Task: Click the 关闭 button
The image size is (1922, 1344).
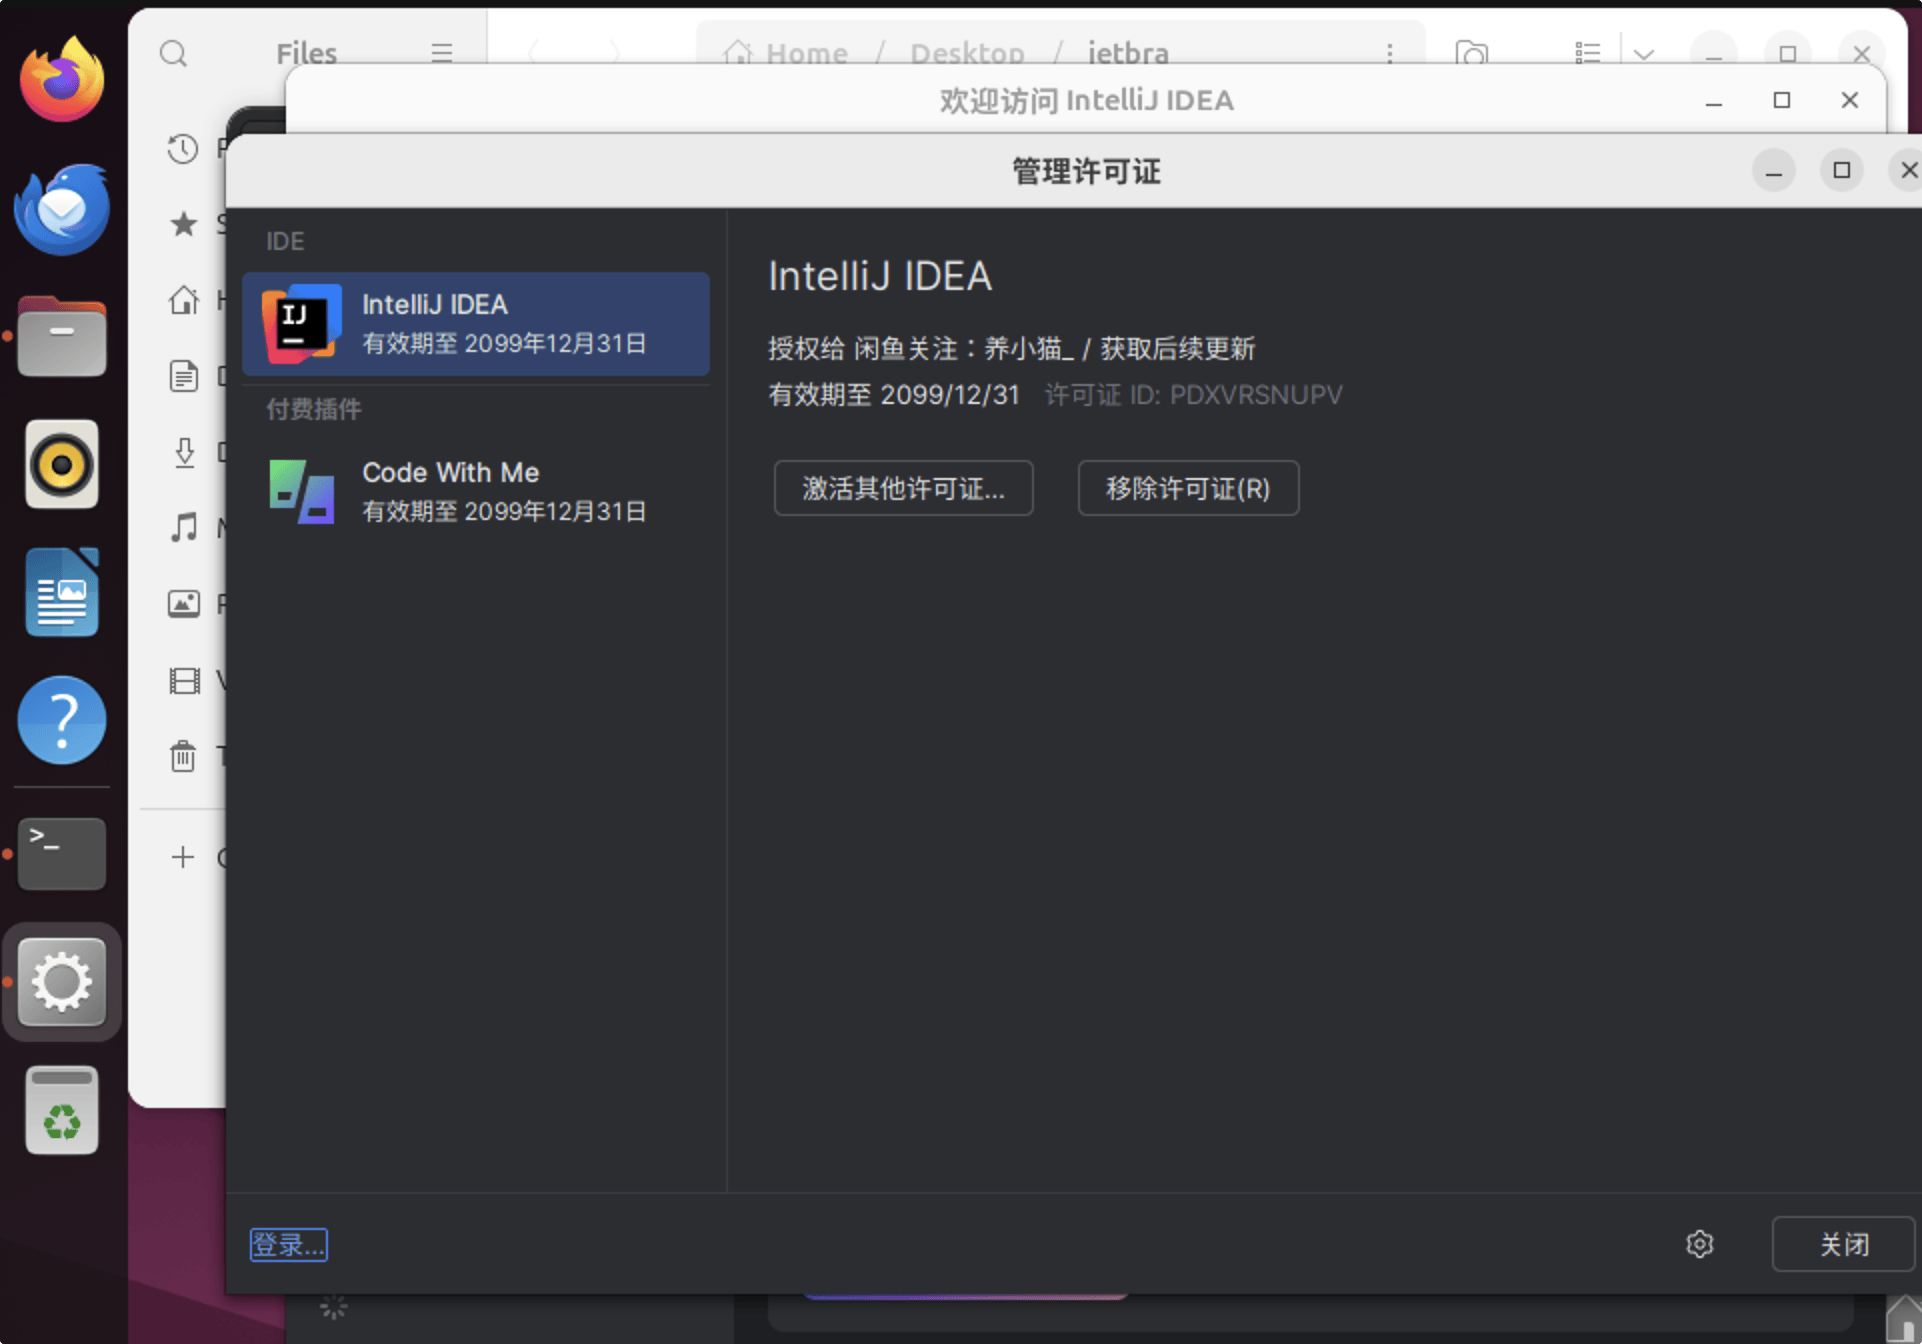Action: click(1843, 1244)
